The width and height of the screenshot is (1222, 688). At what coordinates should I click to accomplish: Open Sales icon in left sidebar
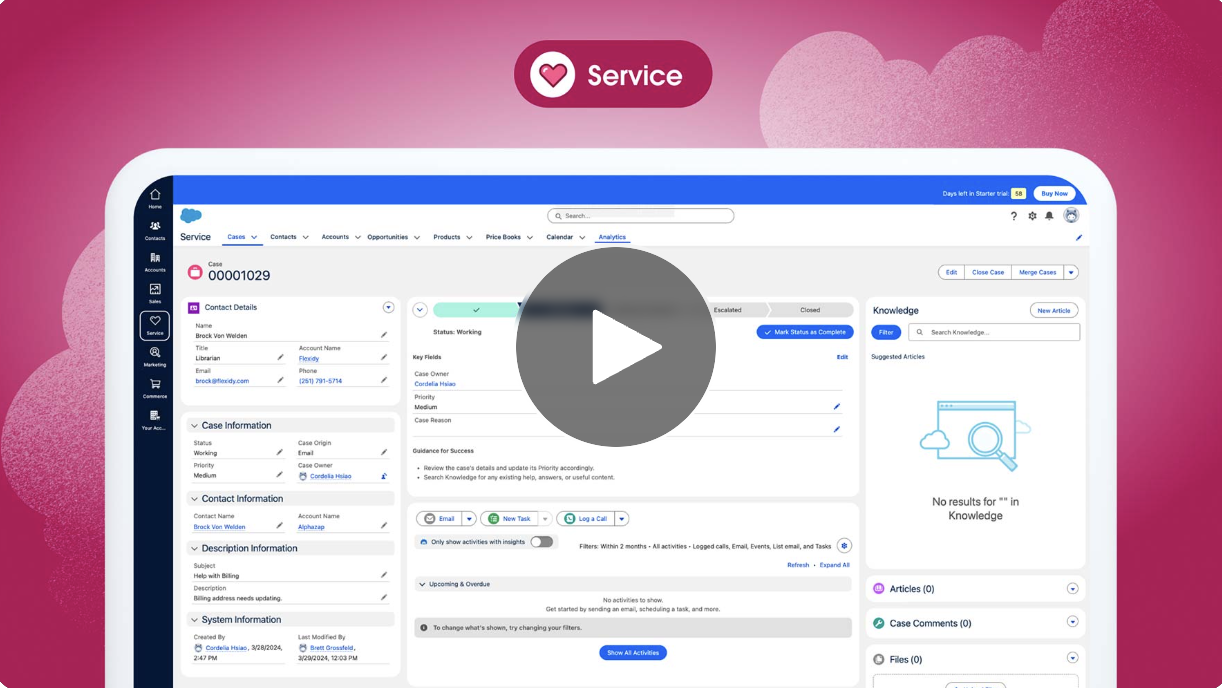pos(155,293)
